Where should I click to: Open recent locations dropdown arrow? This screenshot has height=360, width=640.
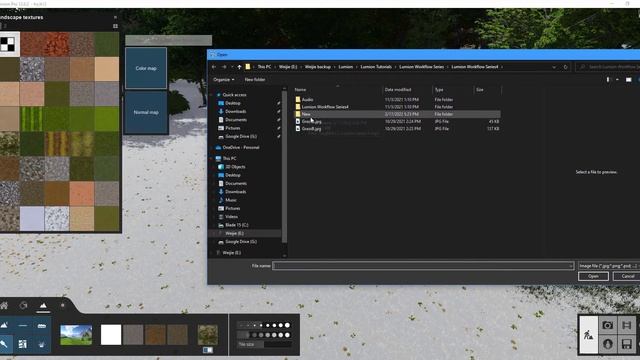(232, 67)
